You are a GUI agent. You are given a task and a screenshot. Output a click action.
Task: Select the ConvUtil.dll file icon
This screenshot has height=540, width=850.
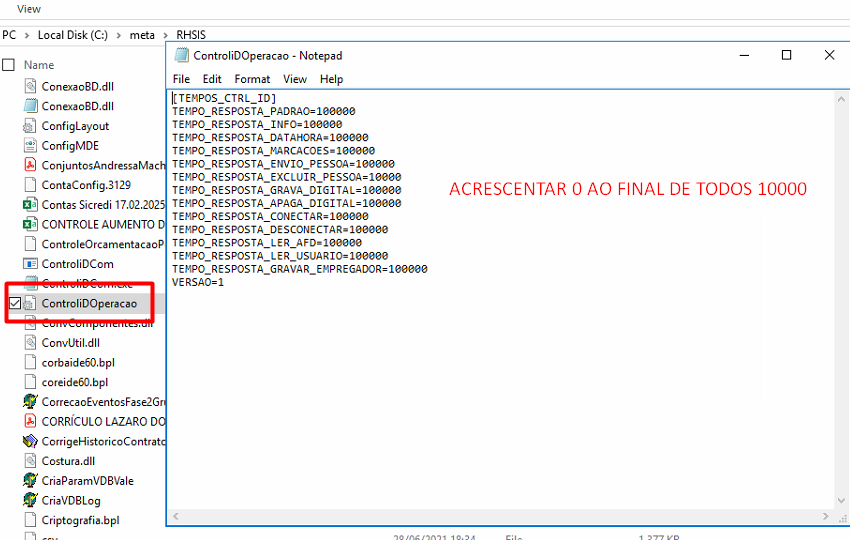tap(31, 343)
